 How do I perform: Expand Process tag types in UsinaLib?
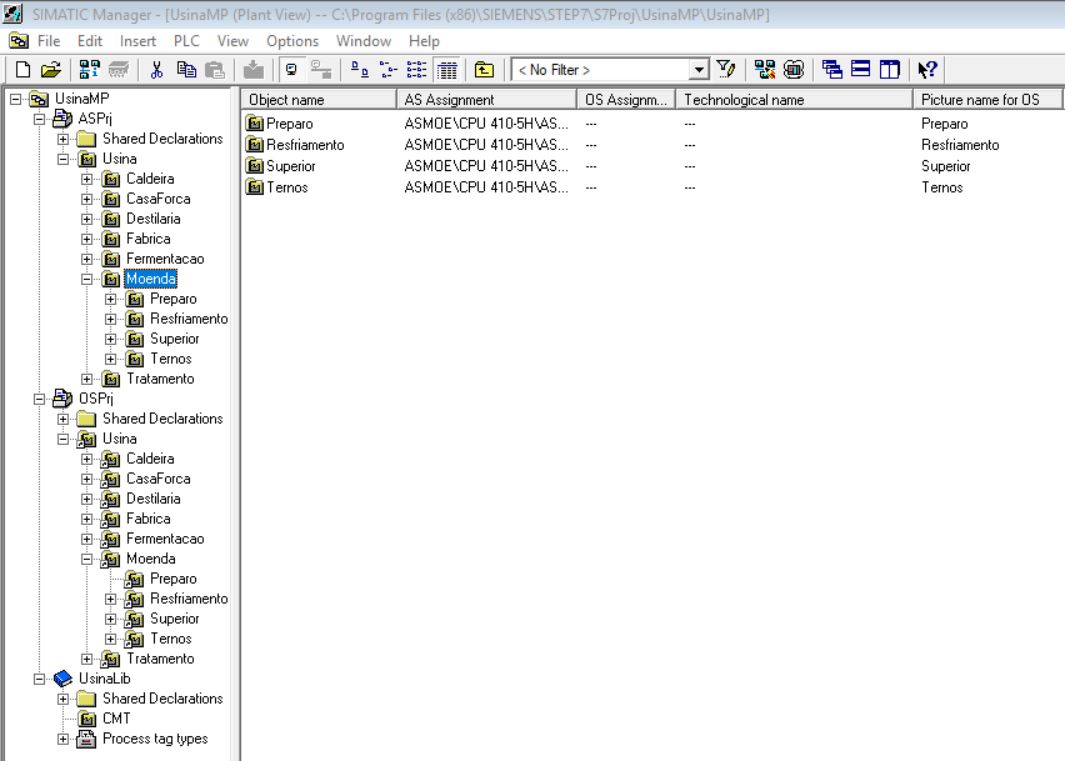[x=63, y=739]
